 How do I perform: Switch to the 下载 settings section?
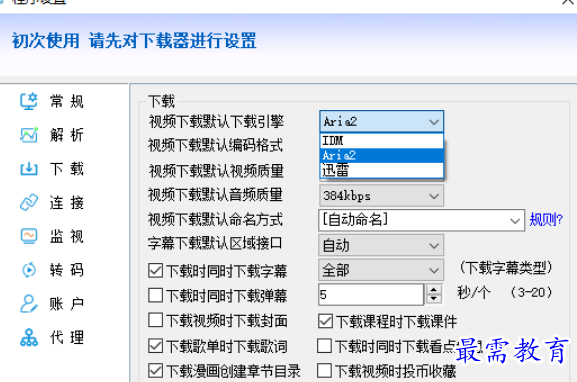67,169
